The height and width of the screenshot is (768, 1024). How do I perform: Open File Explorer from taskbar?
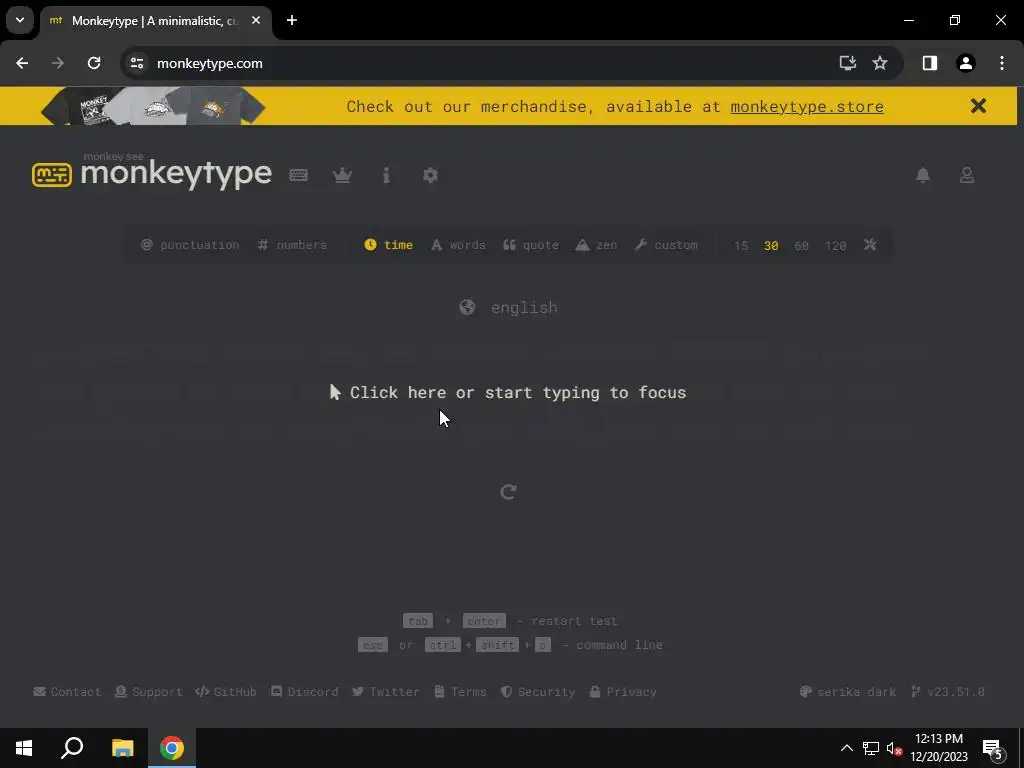tap(122, 748)
